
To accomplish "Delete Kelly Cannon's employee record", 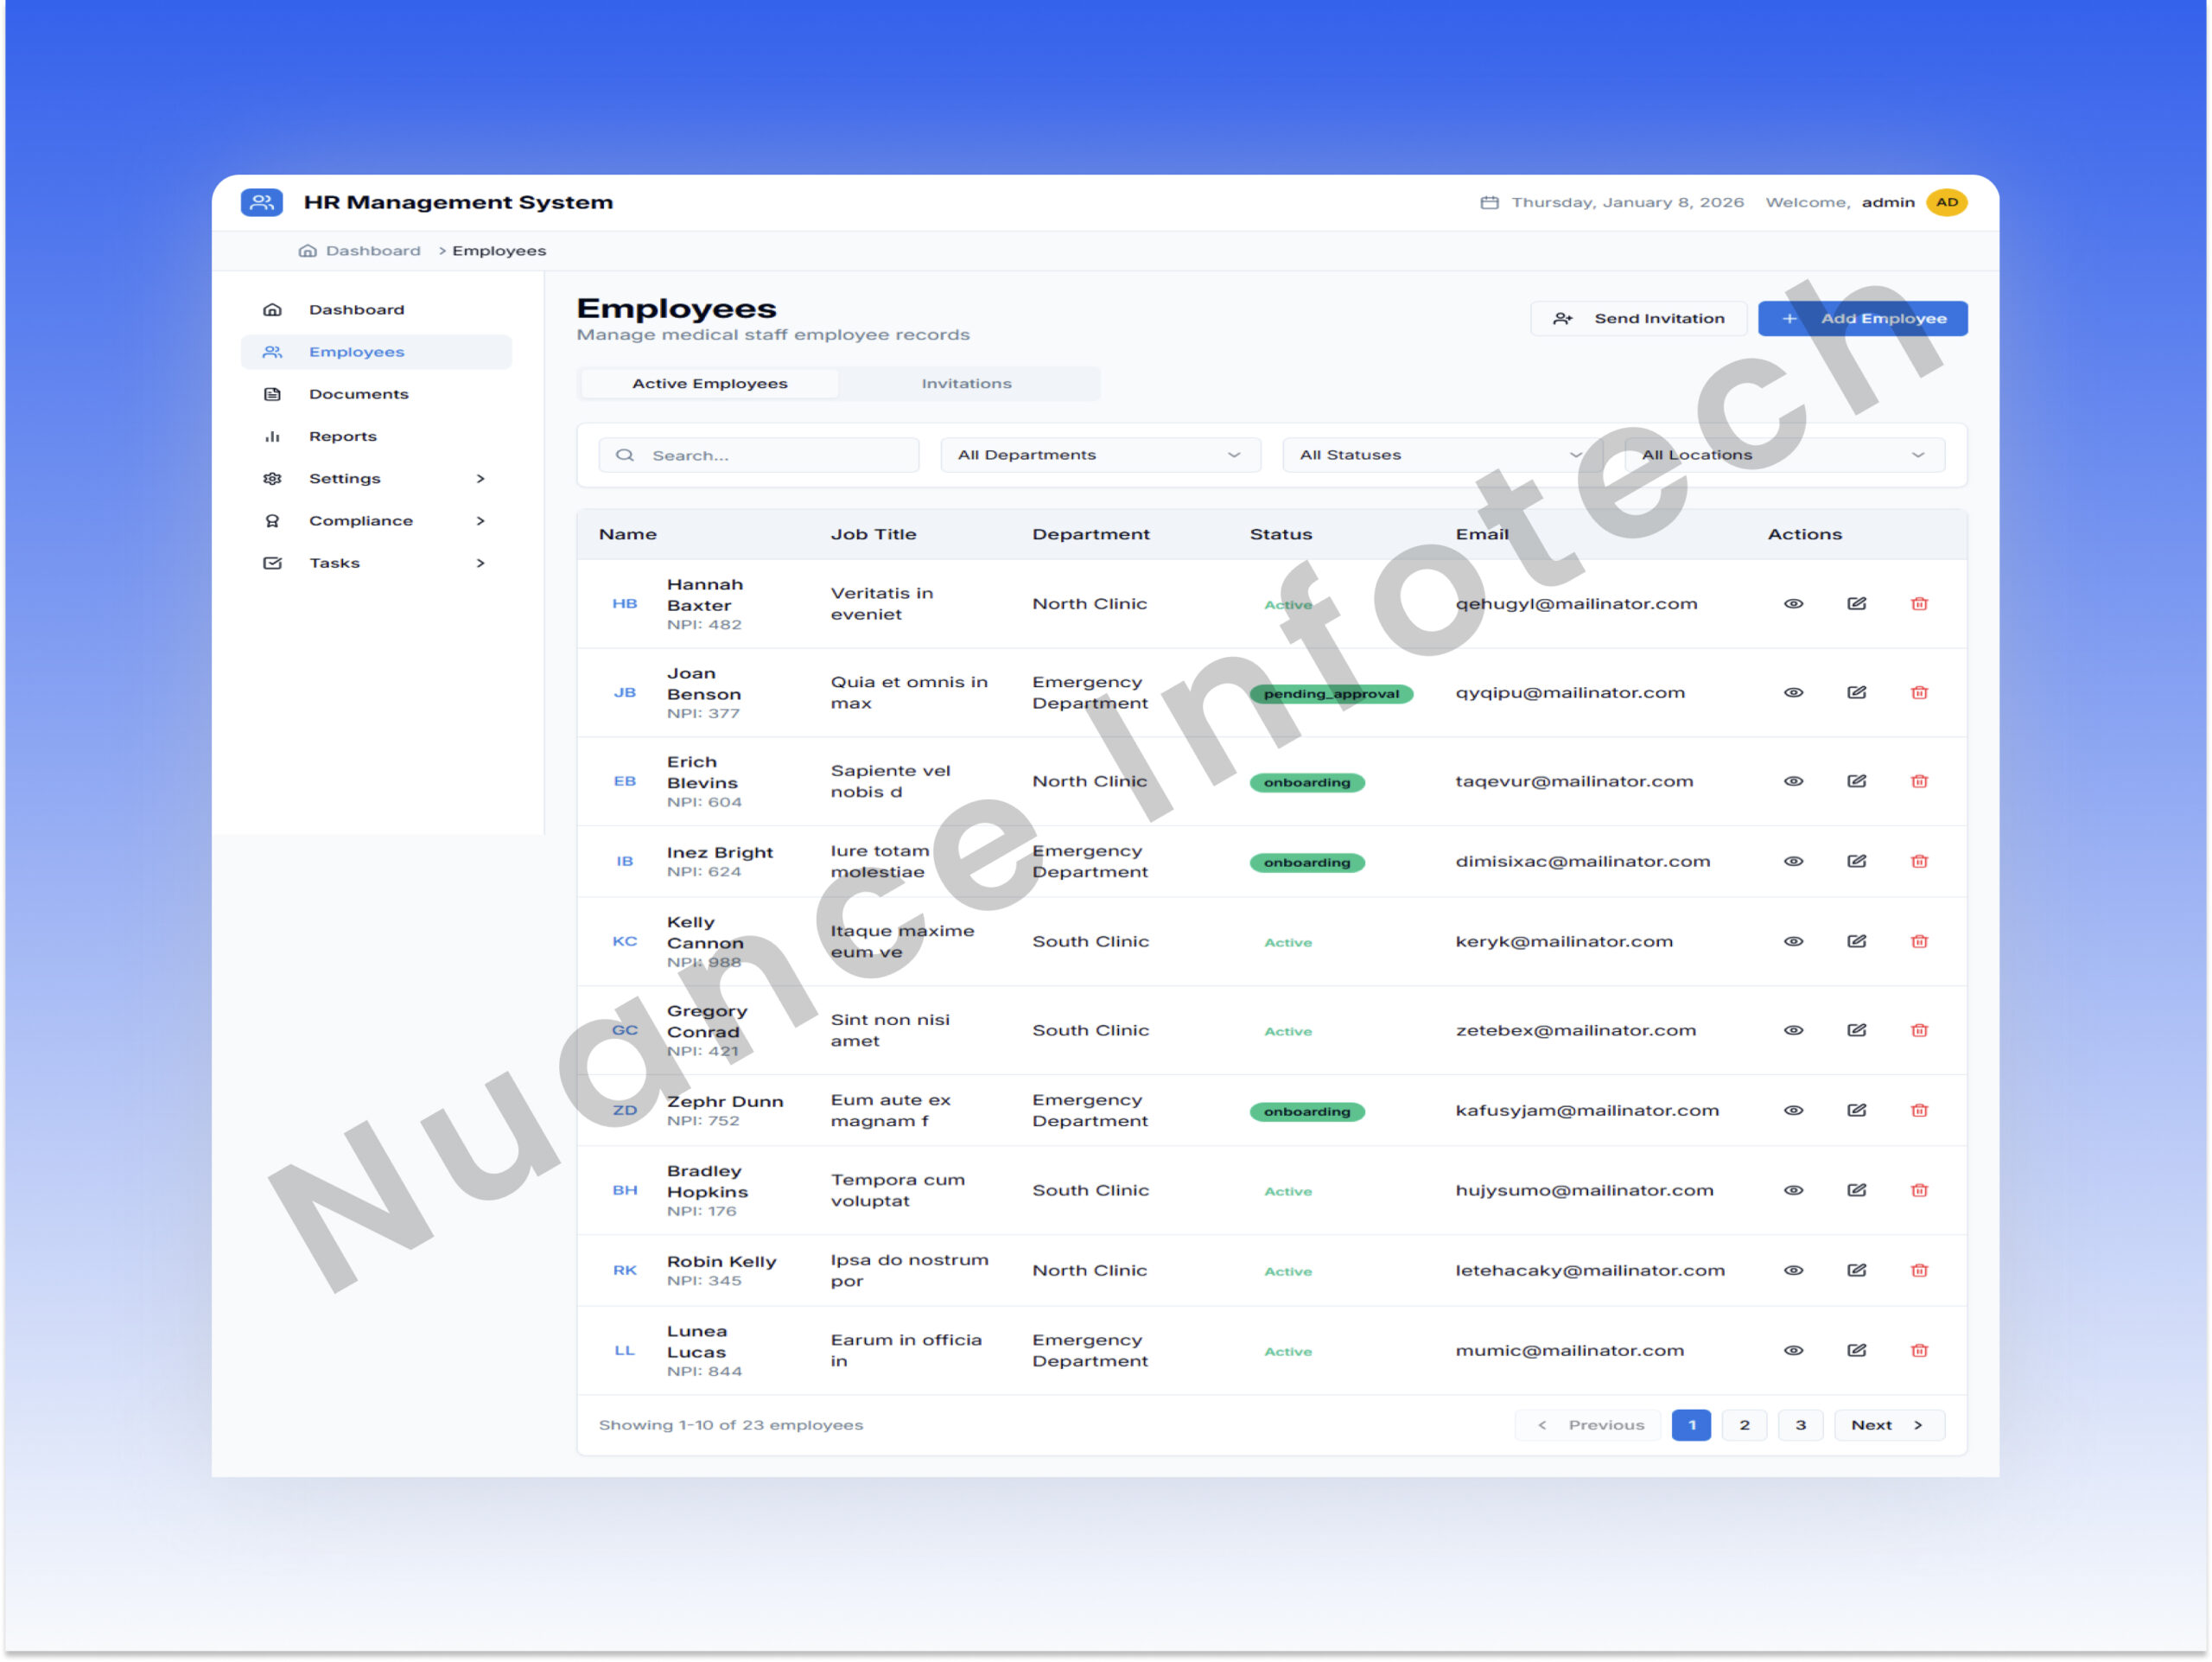I will point(1918,942).
